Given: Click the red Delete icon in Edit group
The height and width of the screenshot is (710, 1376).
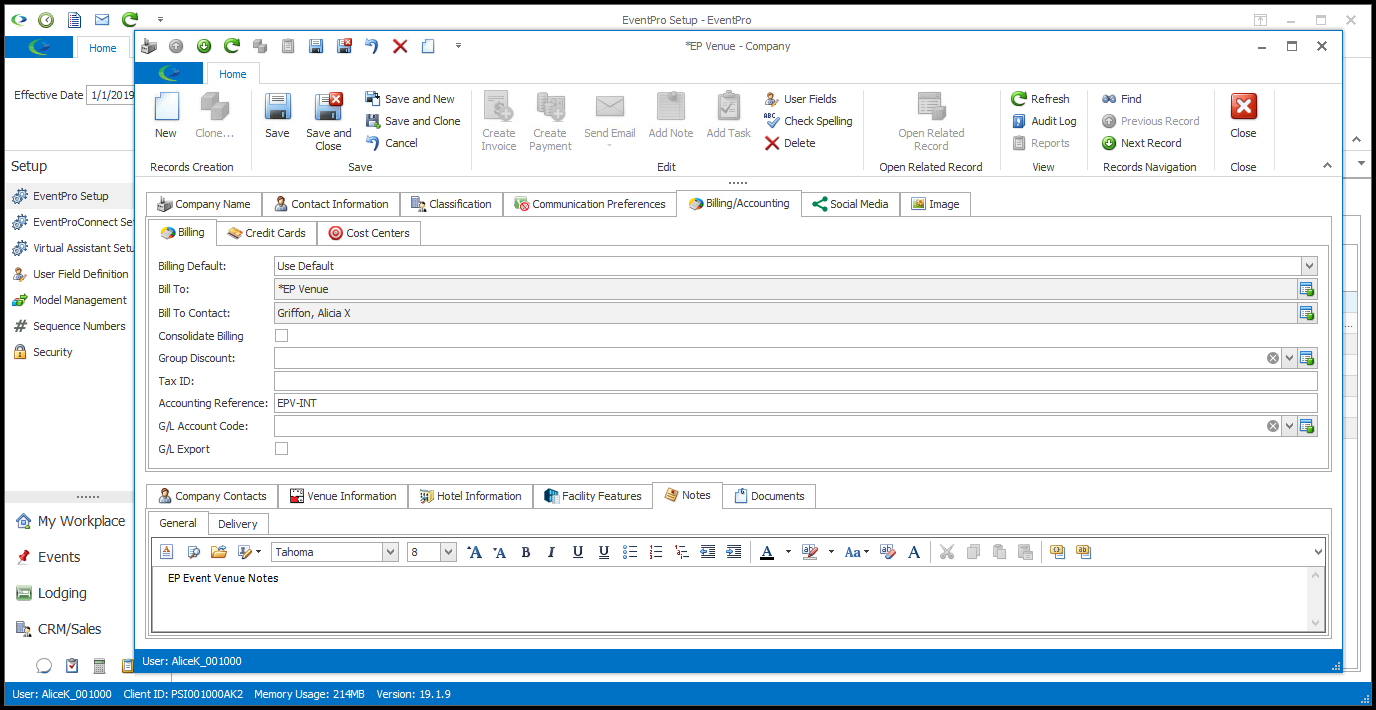Looking at the screenshot, I should tap(772, 143).
